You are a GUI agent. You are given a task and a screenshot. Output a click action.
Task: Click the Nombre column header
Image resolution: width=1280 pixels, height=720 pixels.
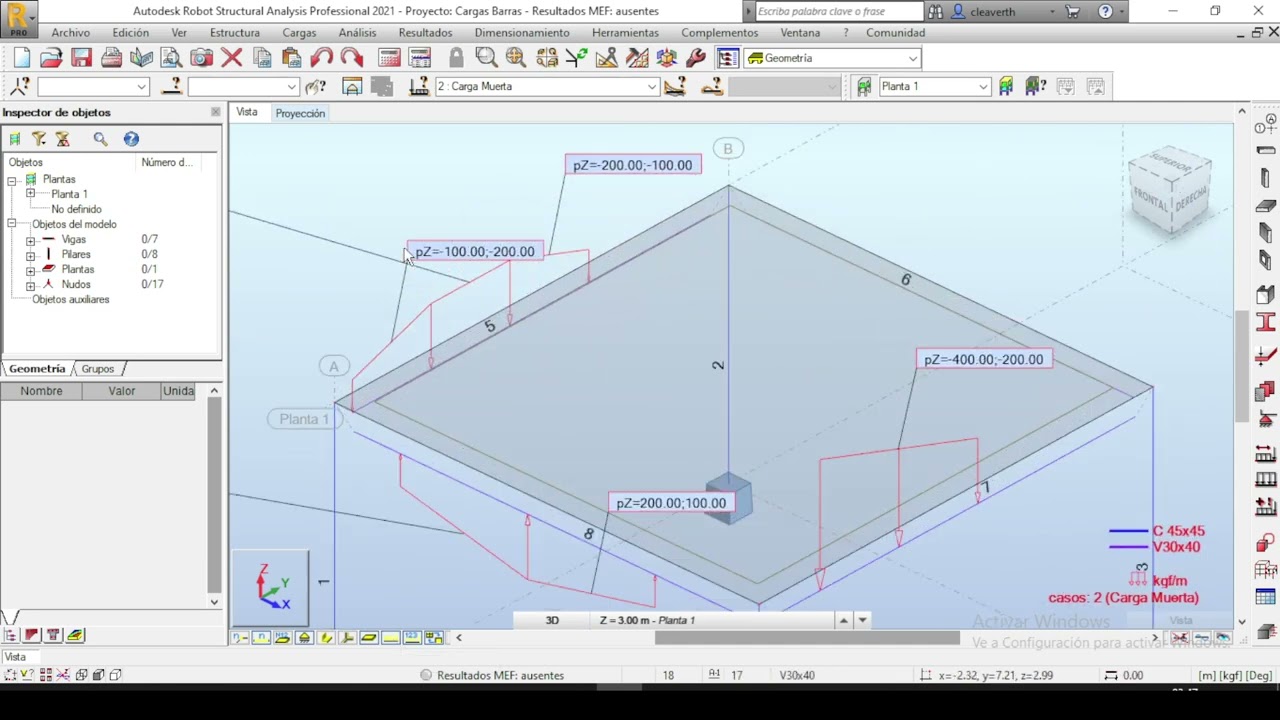tap(41, 391)
